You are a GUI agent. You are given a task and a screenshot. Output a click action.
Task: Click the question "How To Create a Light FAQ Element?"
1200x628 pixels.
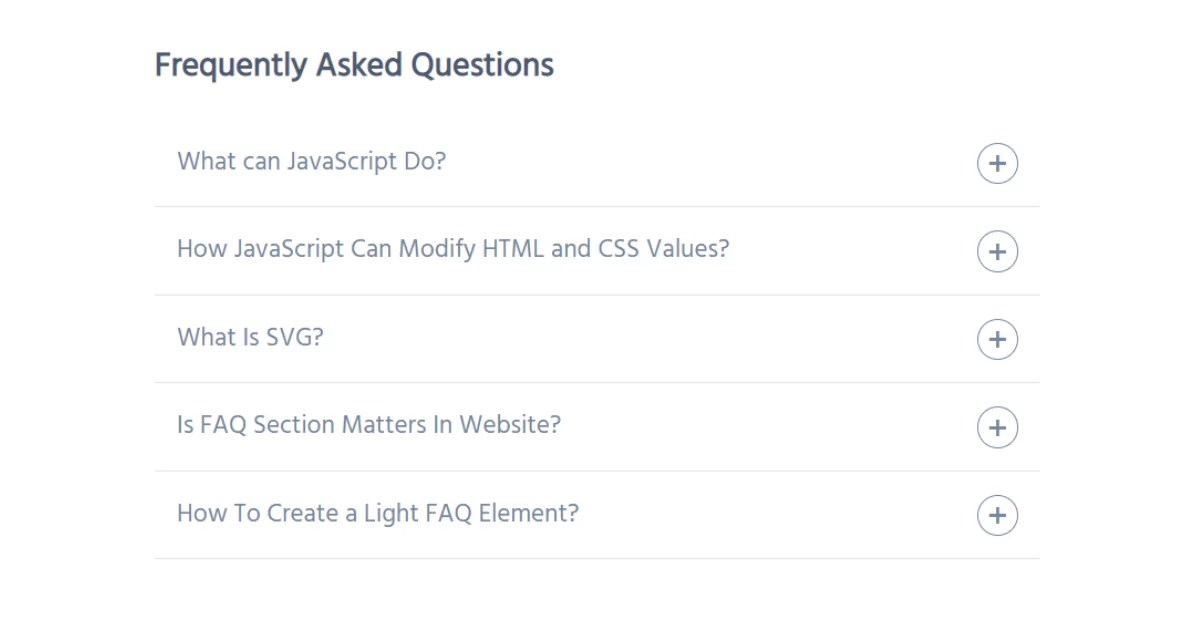click(378, 512)
